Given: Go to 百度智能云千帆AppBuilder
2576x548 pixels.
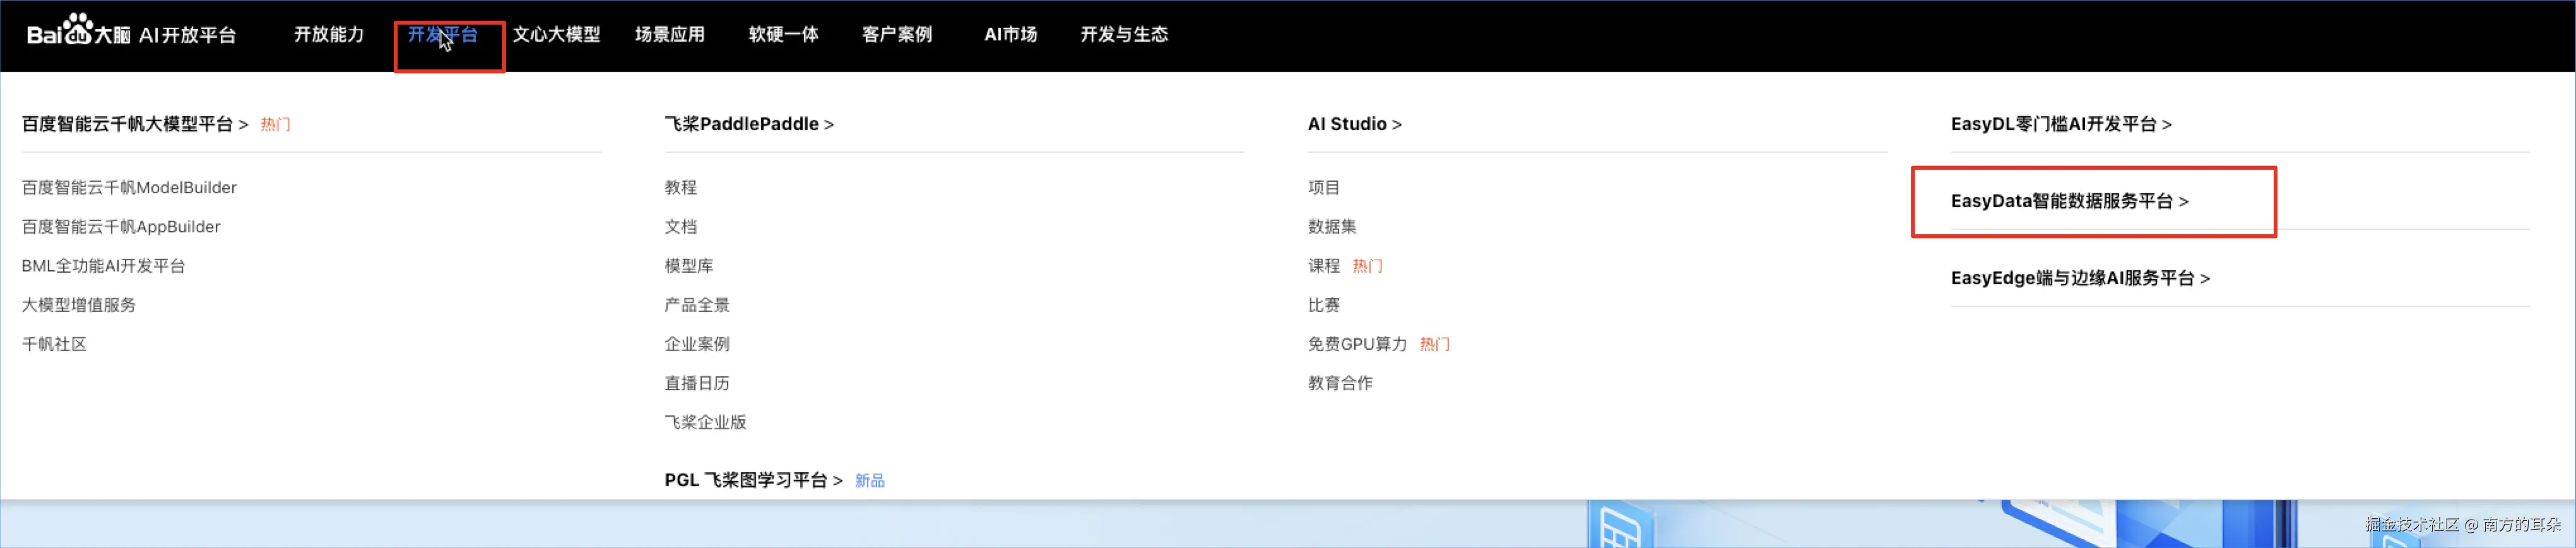Looking at the screenshot, I should coord(121,227).
